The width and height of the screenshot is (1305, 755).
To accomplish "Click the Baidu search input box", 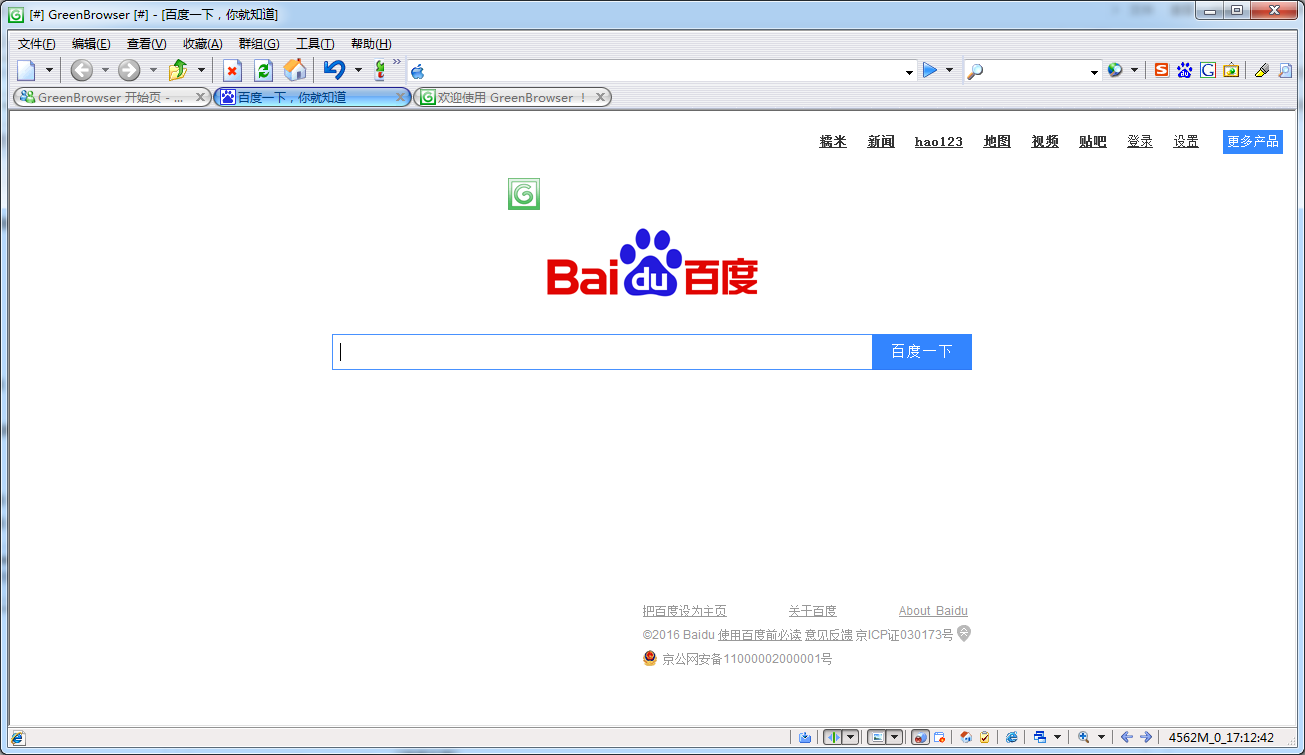I will click(602, 352).
